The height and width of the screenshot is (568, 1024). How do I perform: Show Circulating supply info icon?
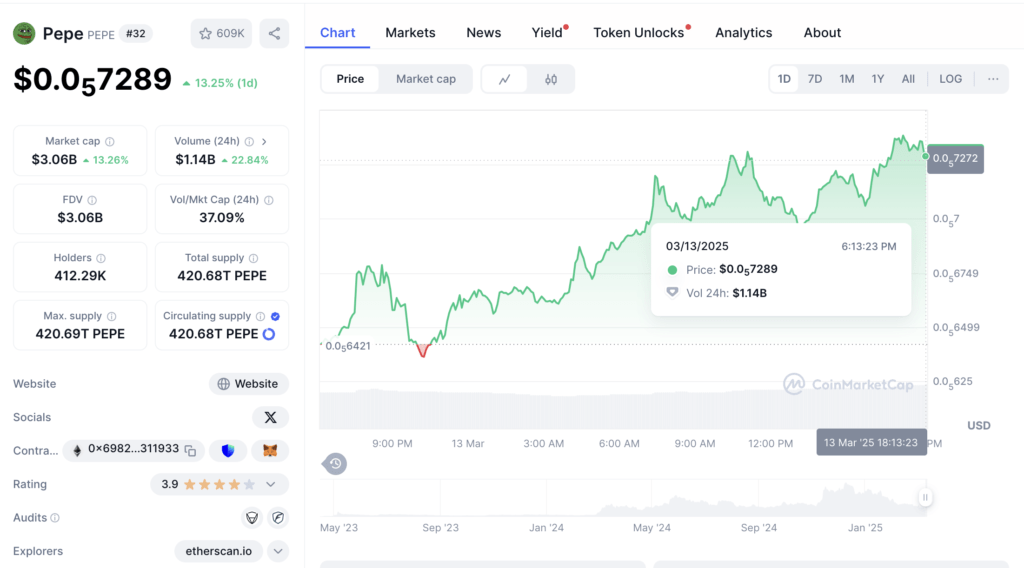pos(261,317)
